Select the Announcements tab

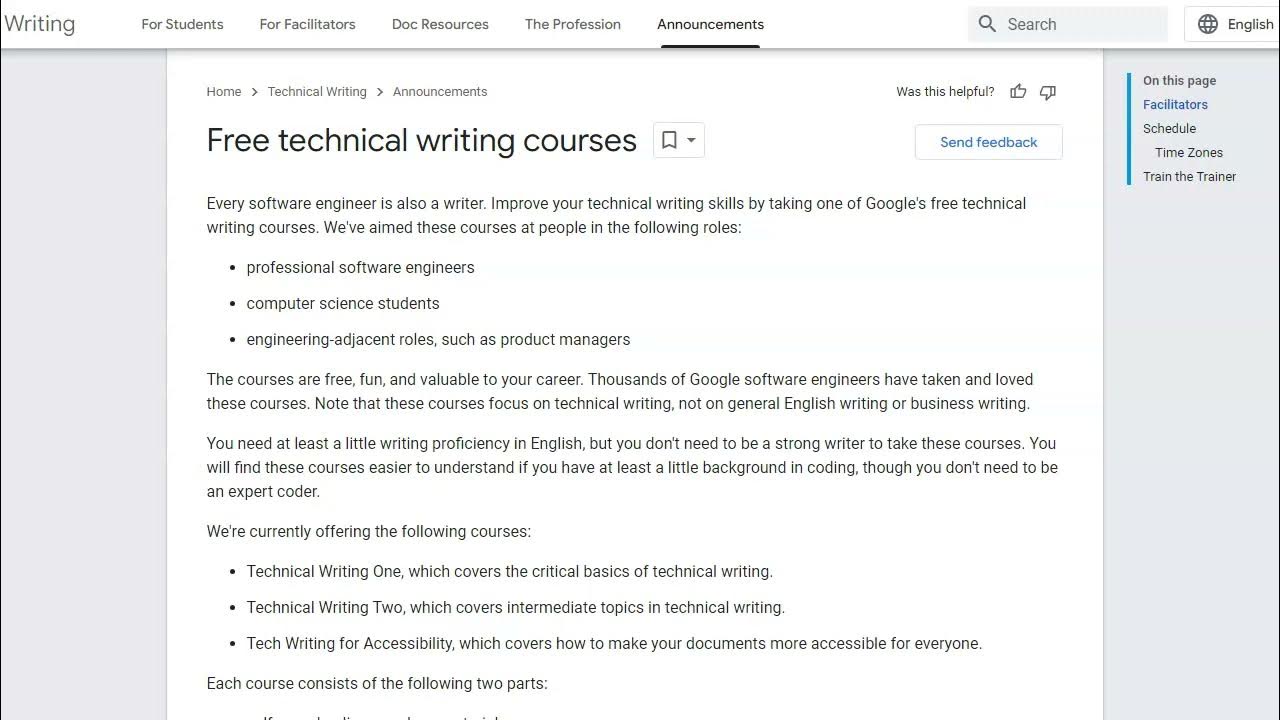point(710,24)
